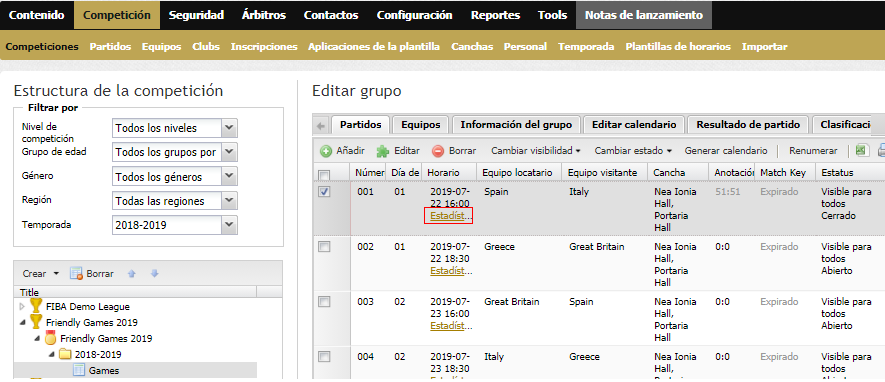This screenshot has width=885, height=382.
Task: Open the Tools menu
Action: click(552, 15)
